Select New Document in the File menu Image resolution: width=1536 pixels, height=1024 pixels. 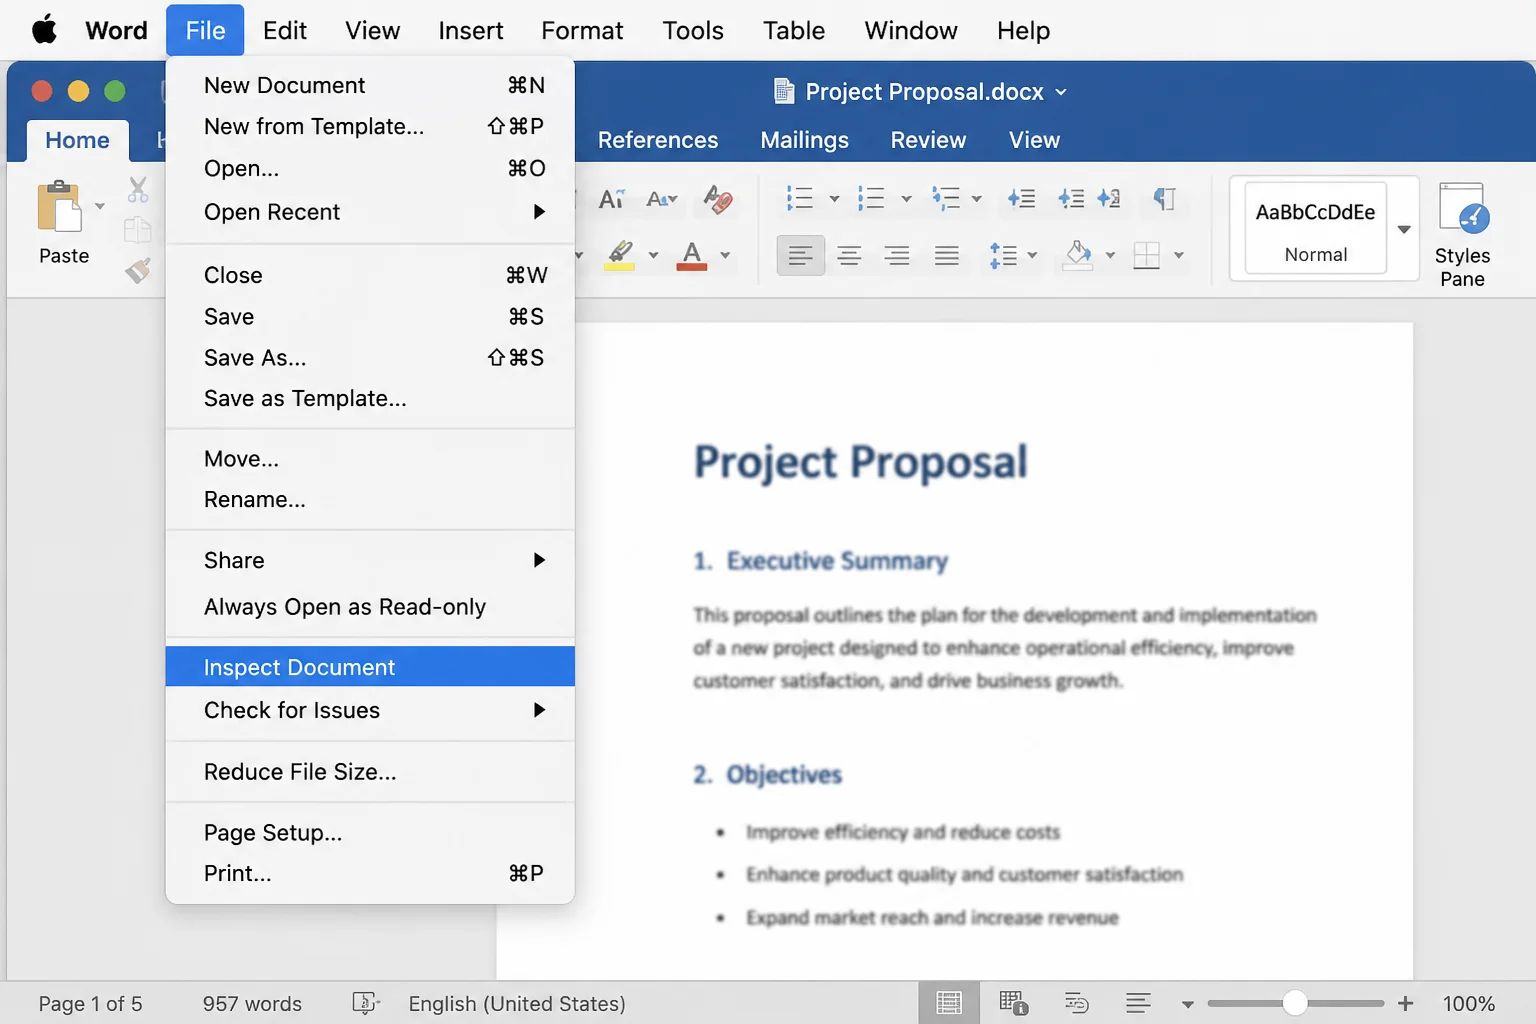370,86
